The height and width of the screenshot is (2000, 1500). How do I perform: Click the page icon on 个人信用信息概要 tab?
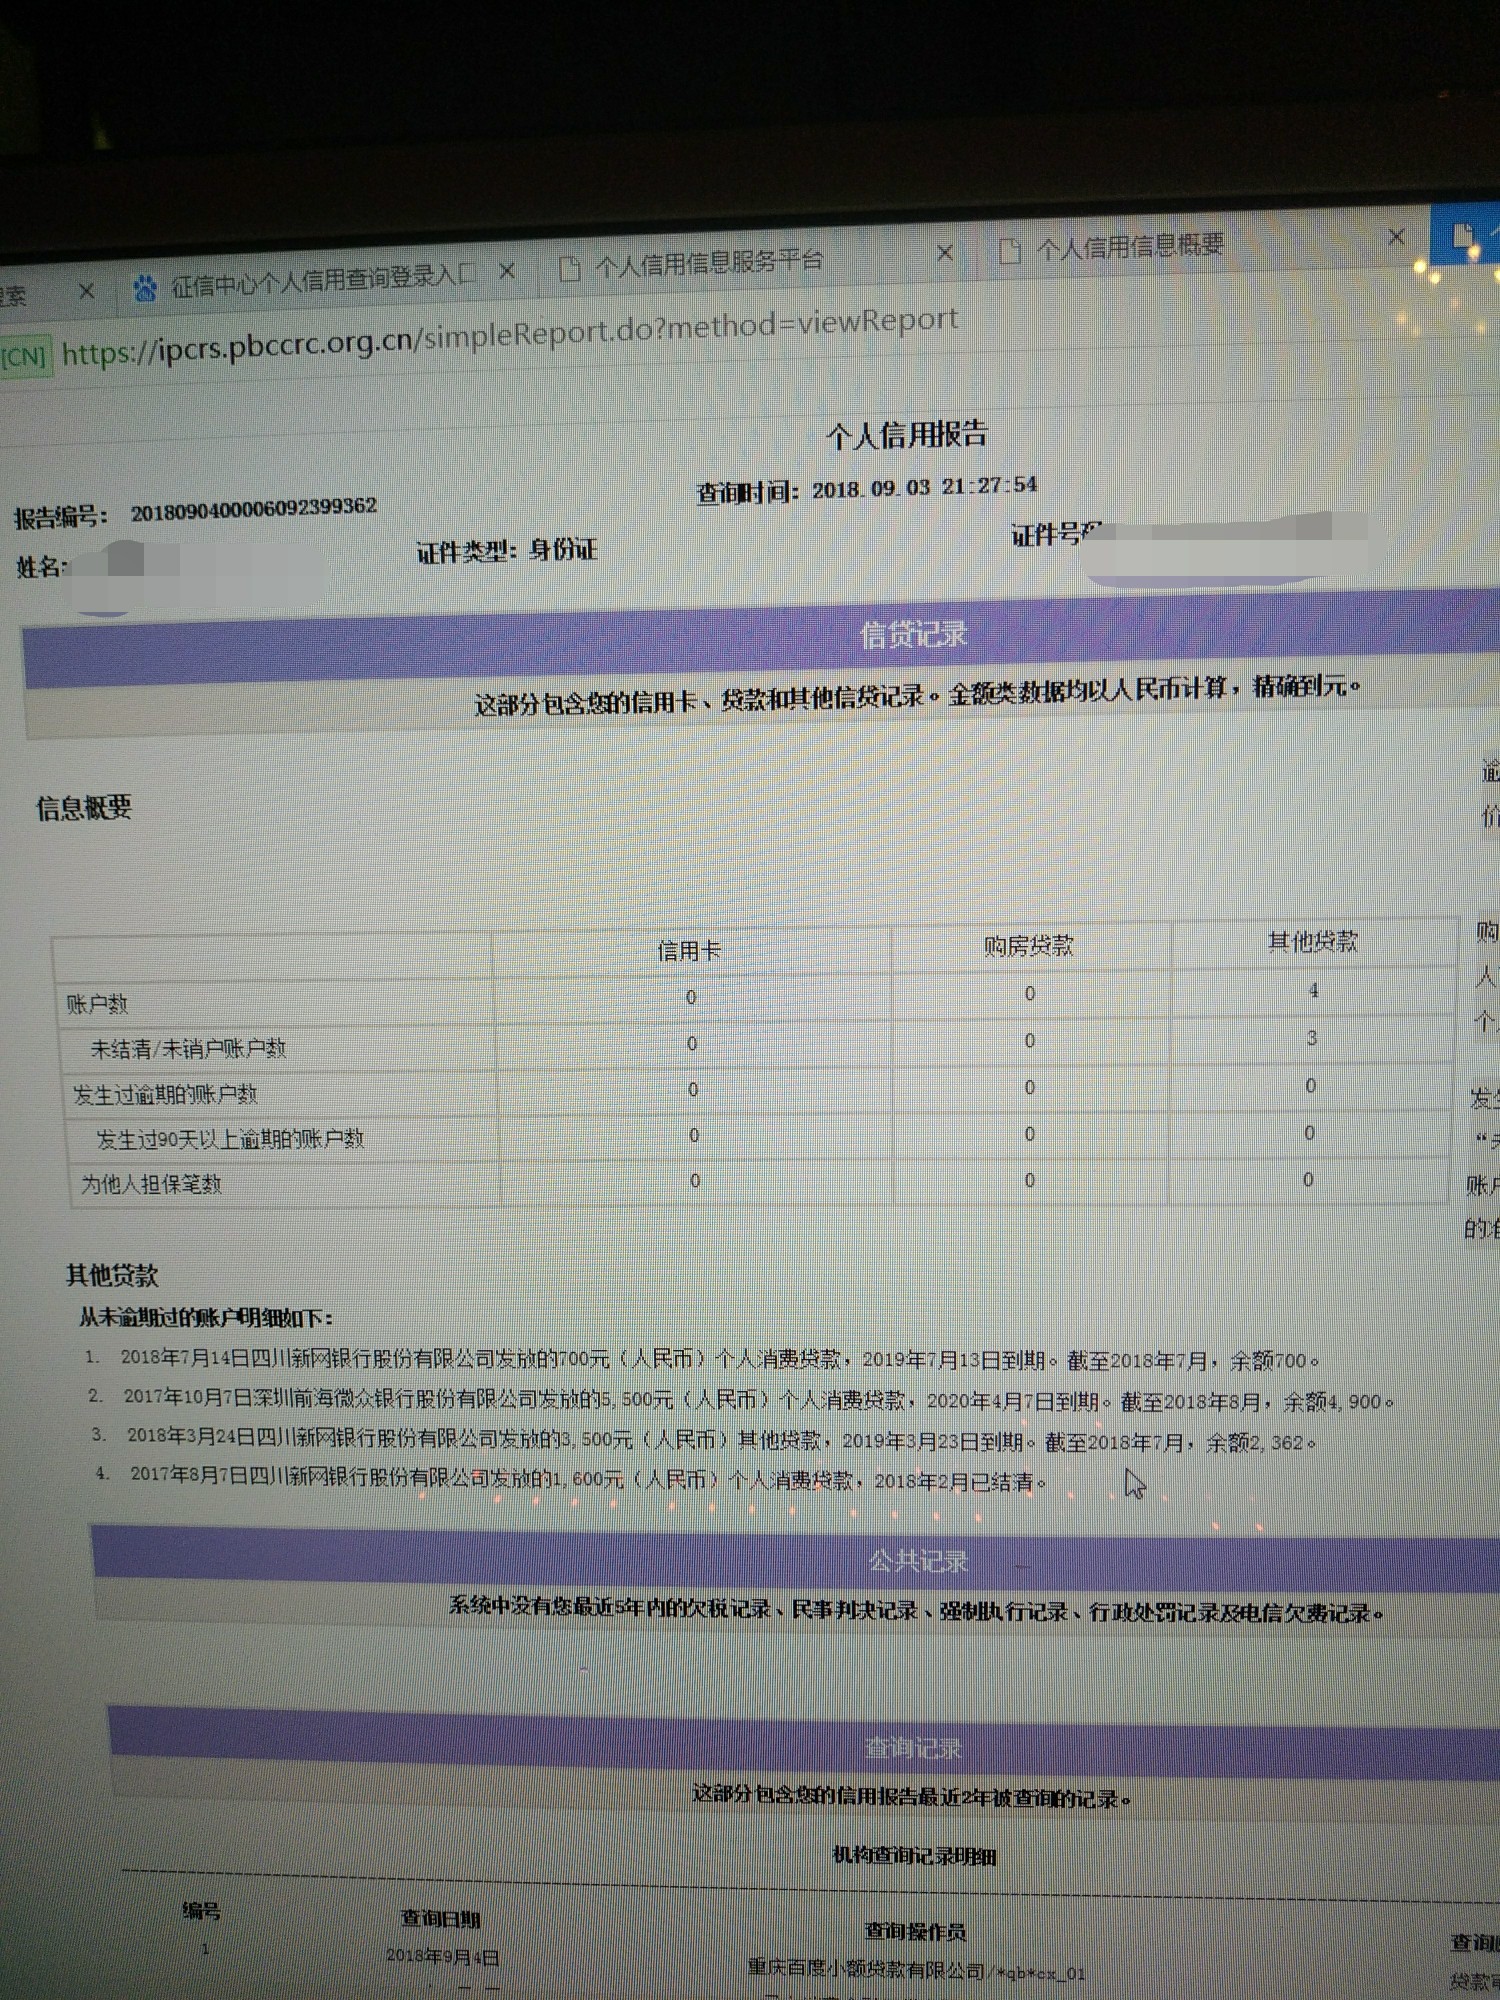pos(1011,251)
